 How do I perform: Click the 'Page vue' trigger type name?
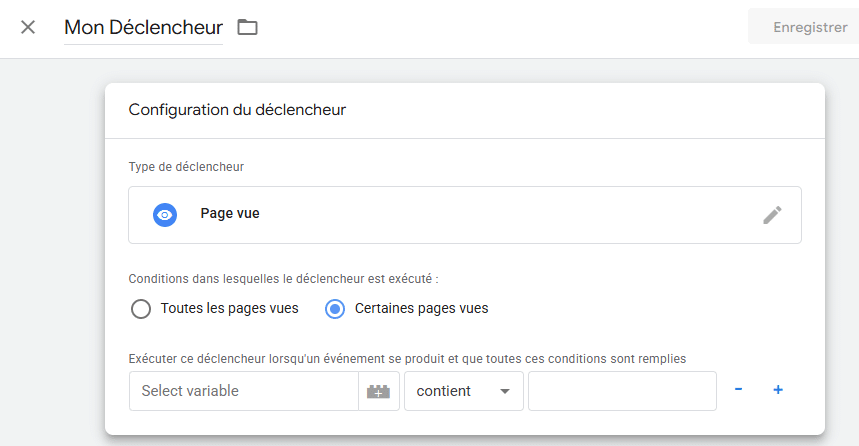pyautogui.click(x=230, y=214)
